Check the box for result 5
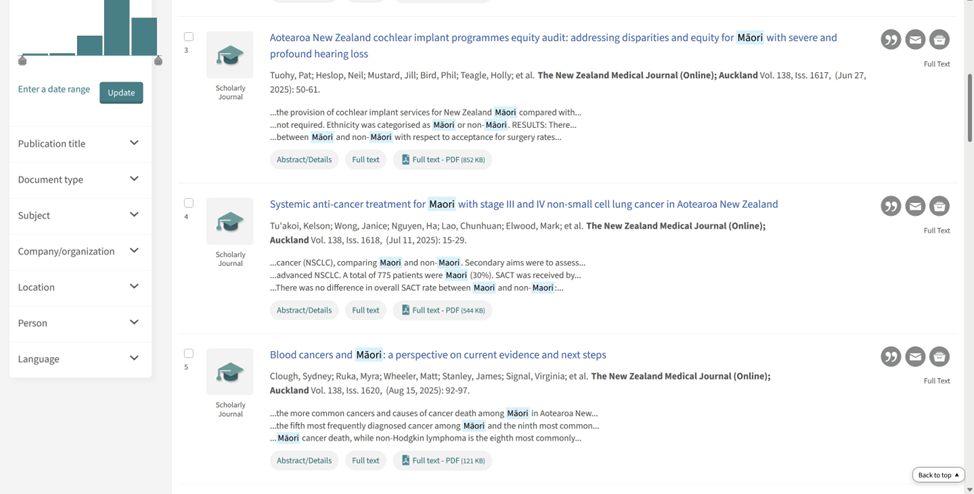 pos(188,354)
